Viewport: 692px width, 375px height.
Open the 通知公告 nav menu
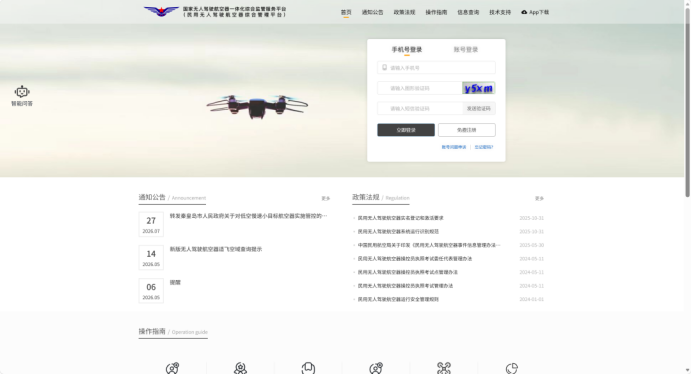click(372, 12)
